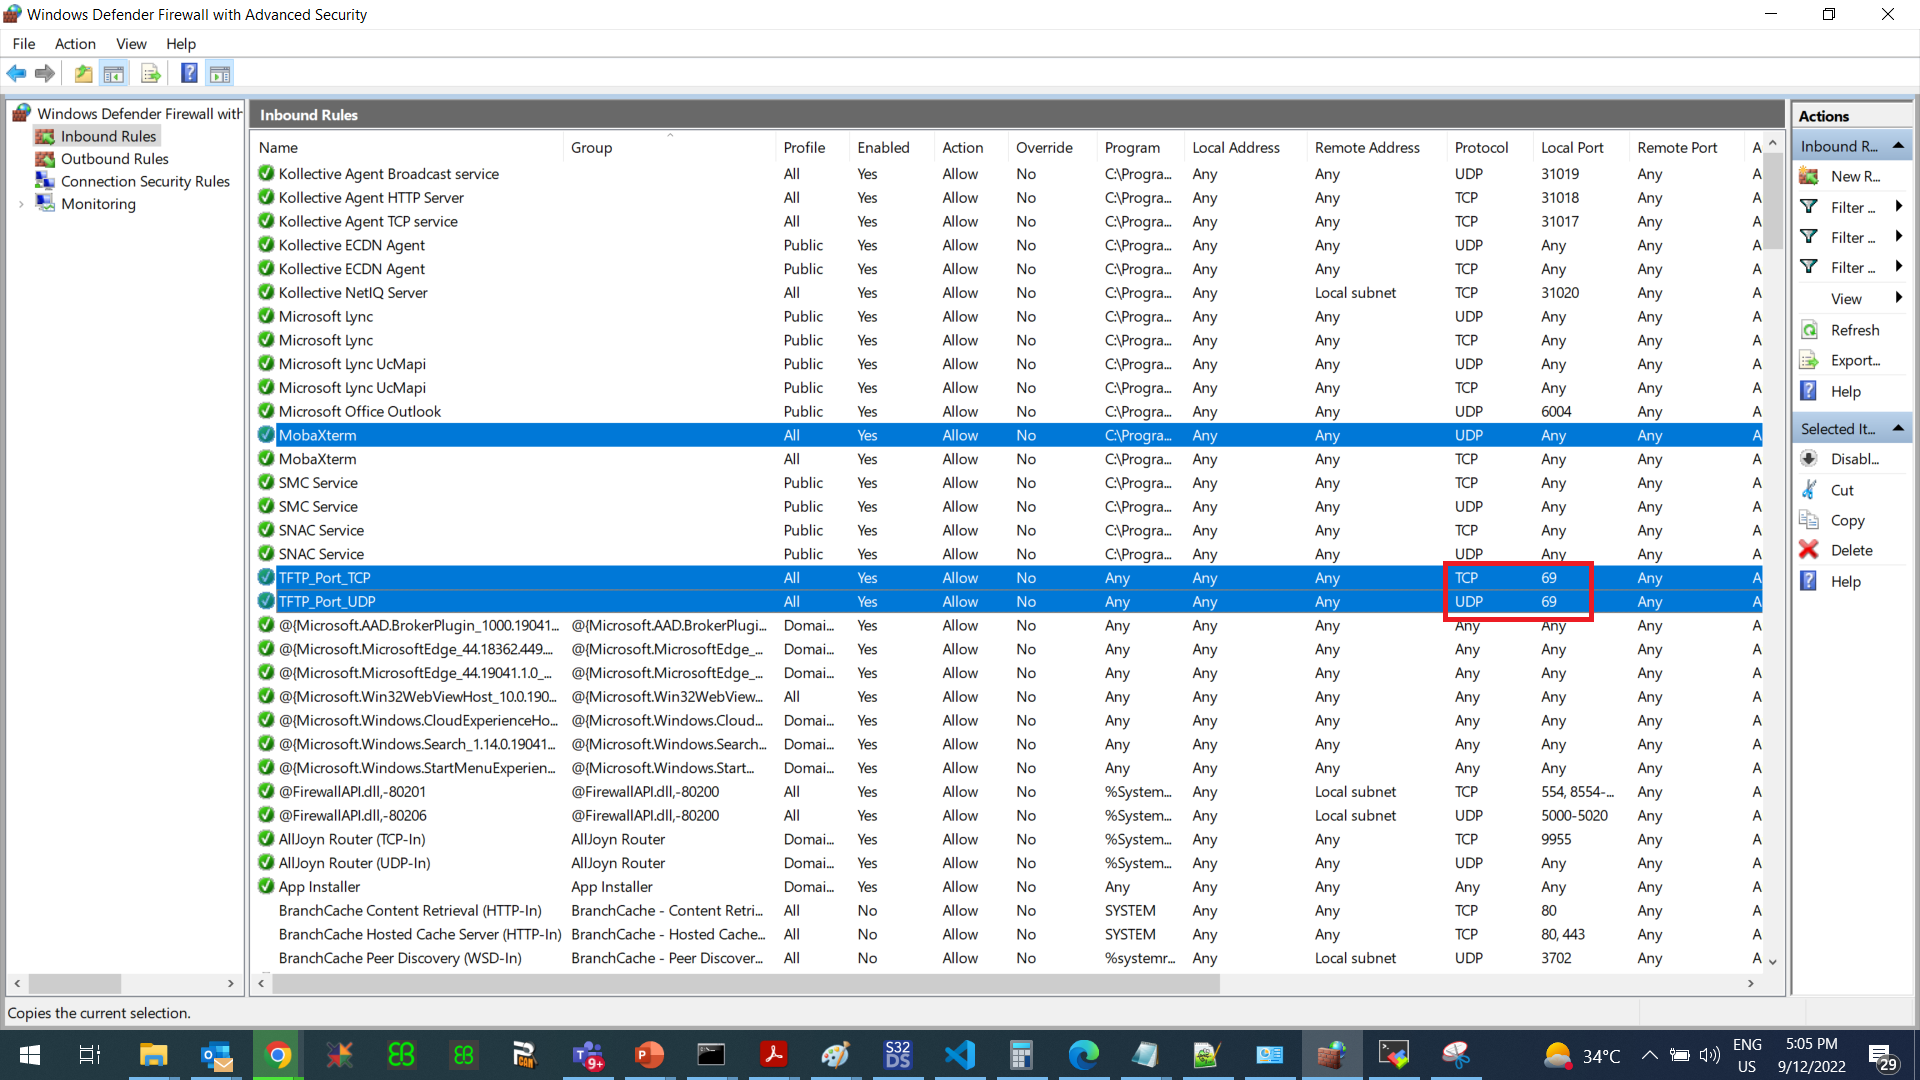Open File Explorer from the taskbar

coord(153,1055)
